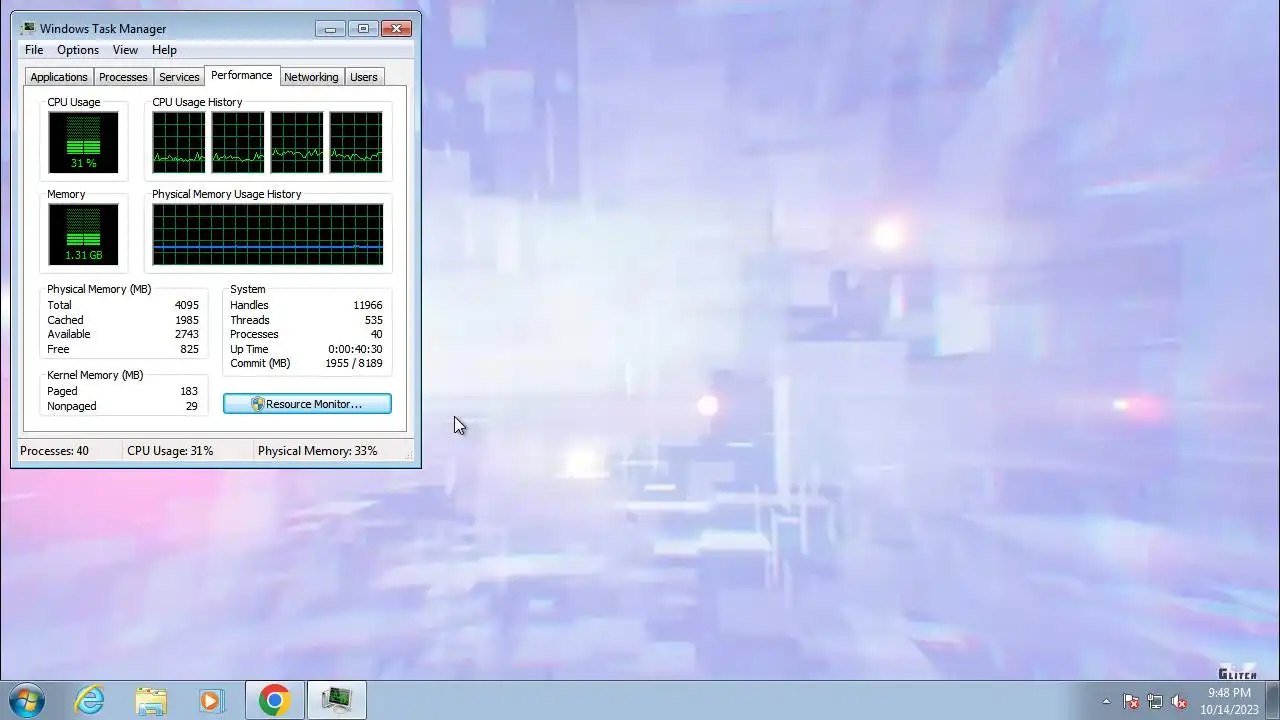1280x720 pixels.
Task: Select the Performance tab
Action: [241, 75]
